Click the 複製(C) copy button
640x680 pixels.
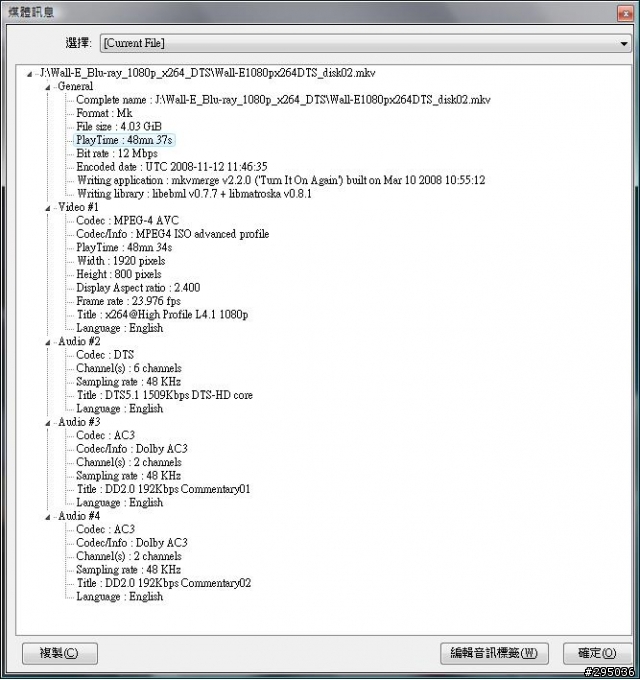tap(59, 653)
